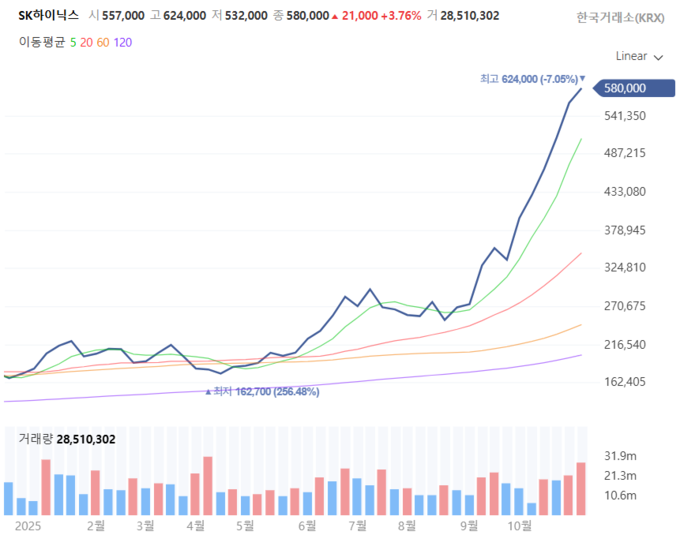
Task: Click the rightmost red volume bar
Action: click(x=581, y=489)
